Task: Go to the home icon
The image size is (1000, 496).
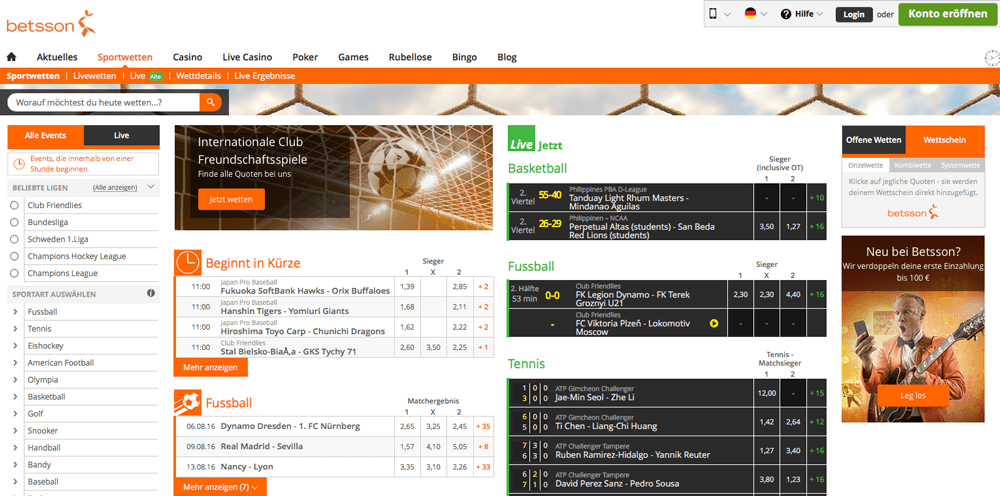Action: click(11, 57)
